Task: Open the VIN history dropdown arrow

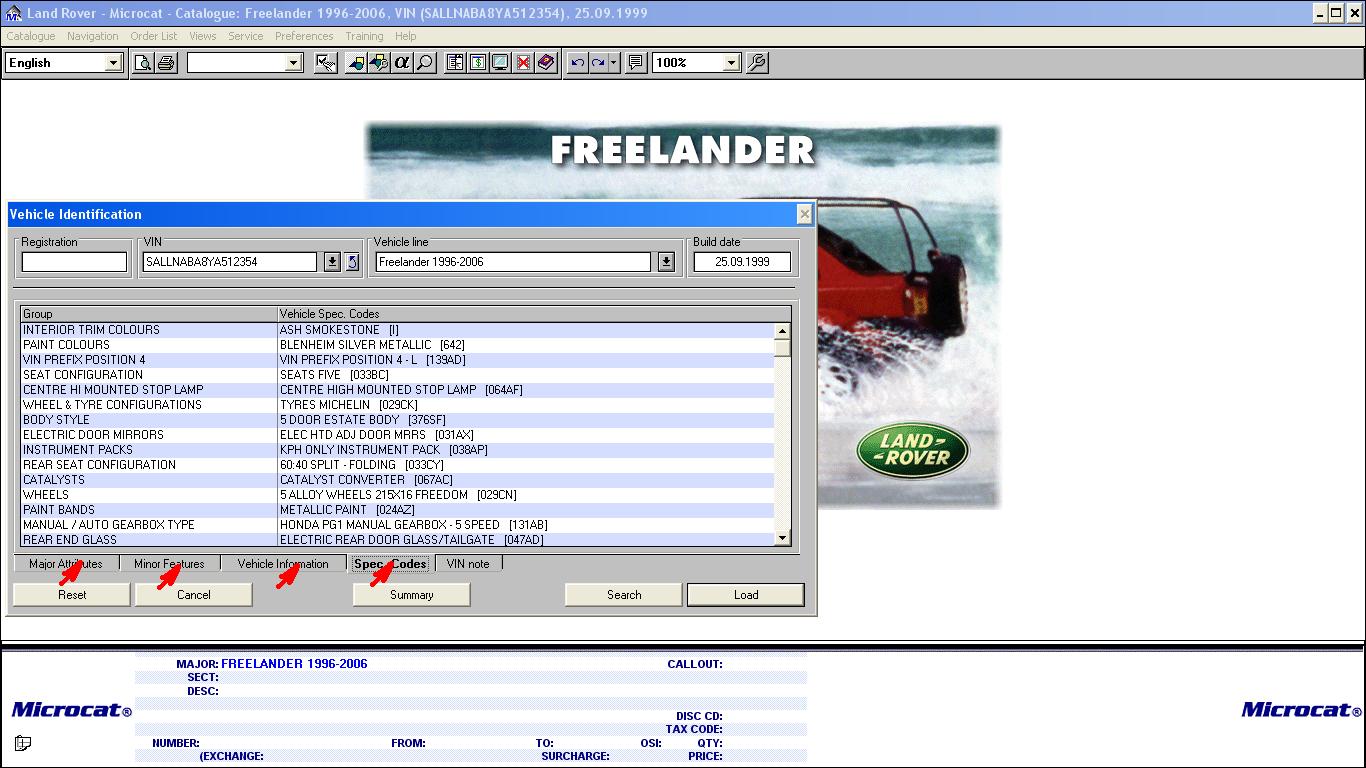Action: (x=333, y=262)
